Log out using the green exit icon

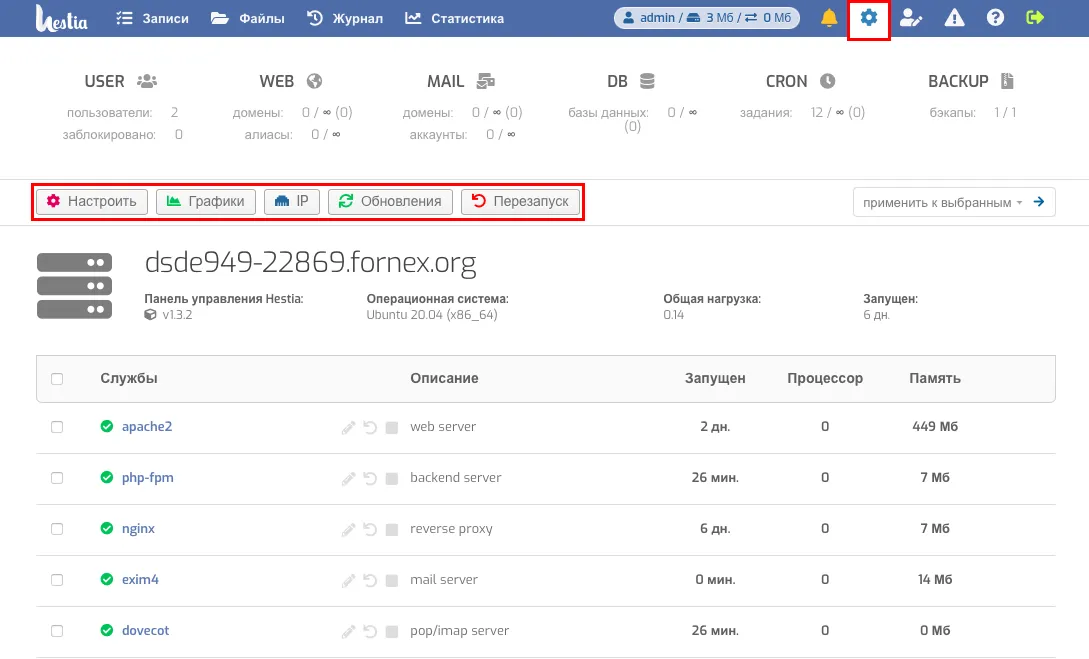coord(1035,18)
